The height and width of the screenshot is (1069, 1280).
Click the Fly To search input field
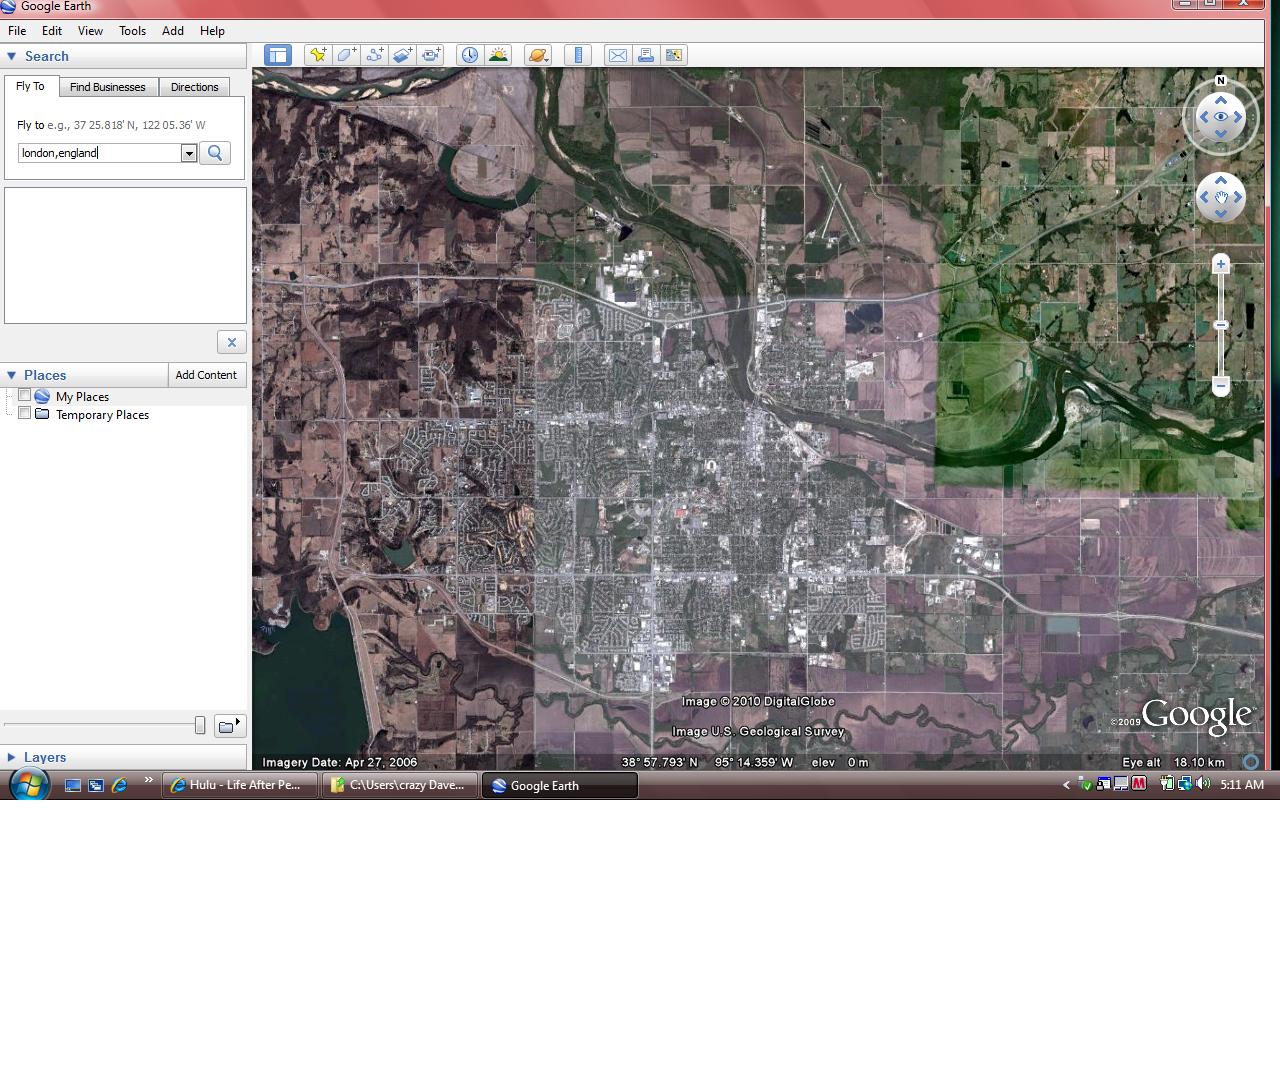pos(99,153)
